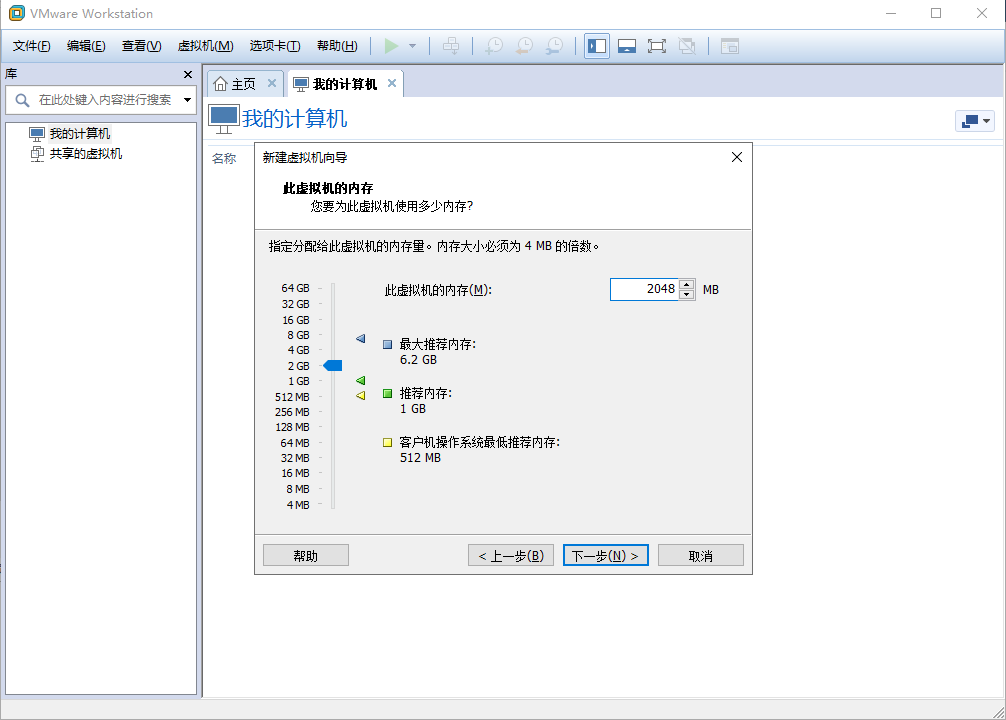Click the 16 GB label on the memory scale
The width and height of the screenshot is (1006, 720).
pyautogui.click(x=296, y=320)
